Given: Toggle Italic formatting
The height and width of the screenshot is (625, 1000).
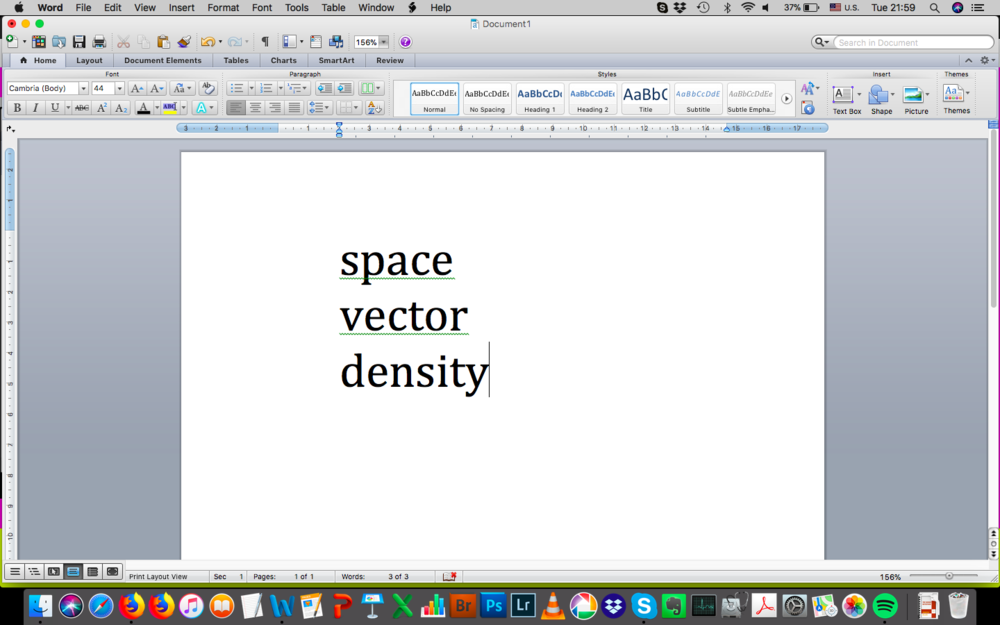Looking at the screenshot, I should click(x=35, y=107).
